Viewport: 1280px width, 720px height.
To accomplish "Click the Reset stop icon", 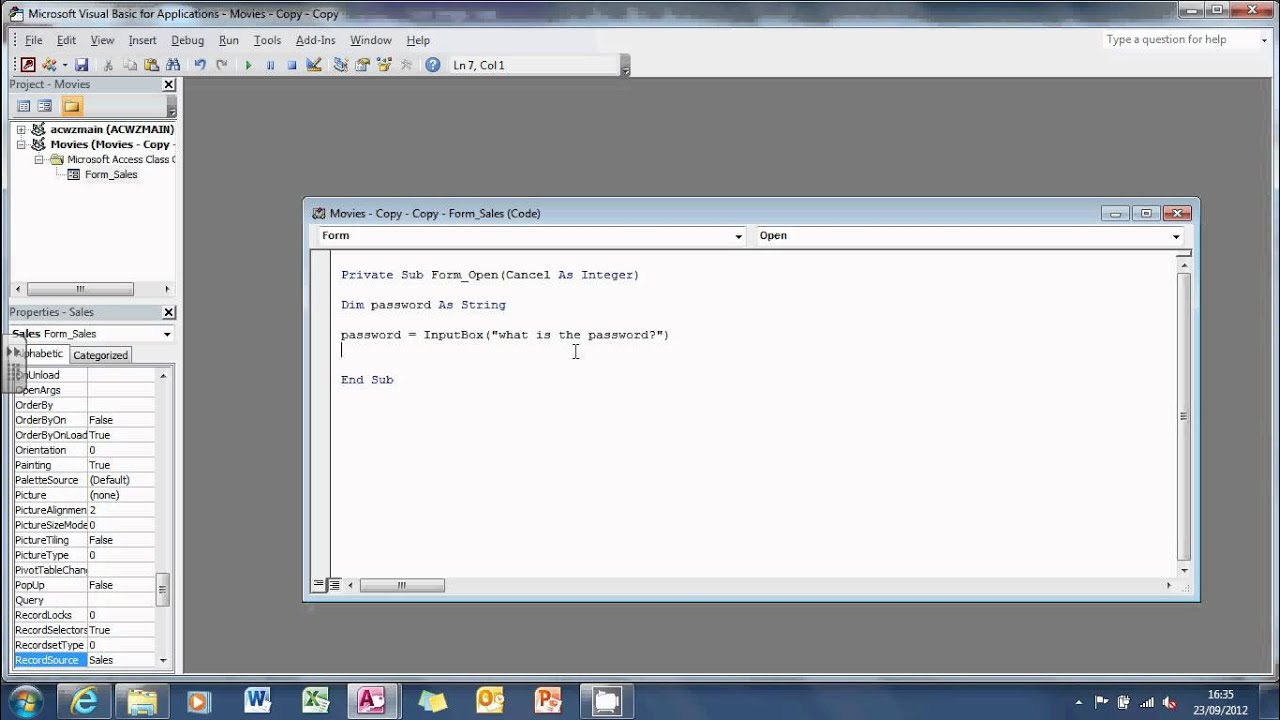I will coord(292,65).
